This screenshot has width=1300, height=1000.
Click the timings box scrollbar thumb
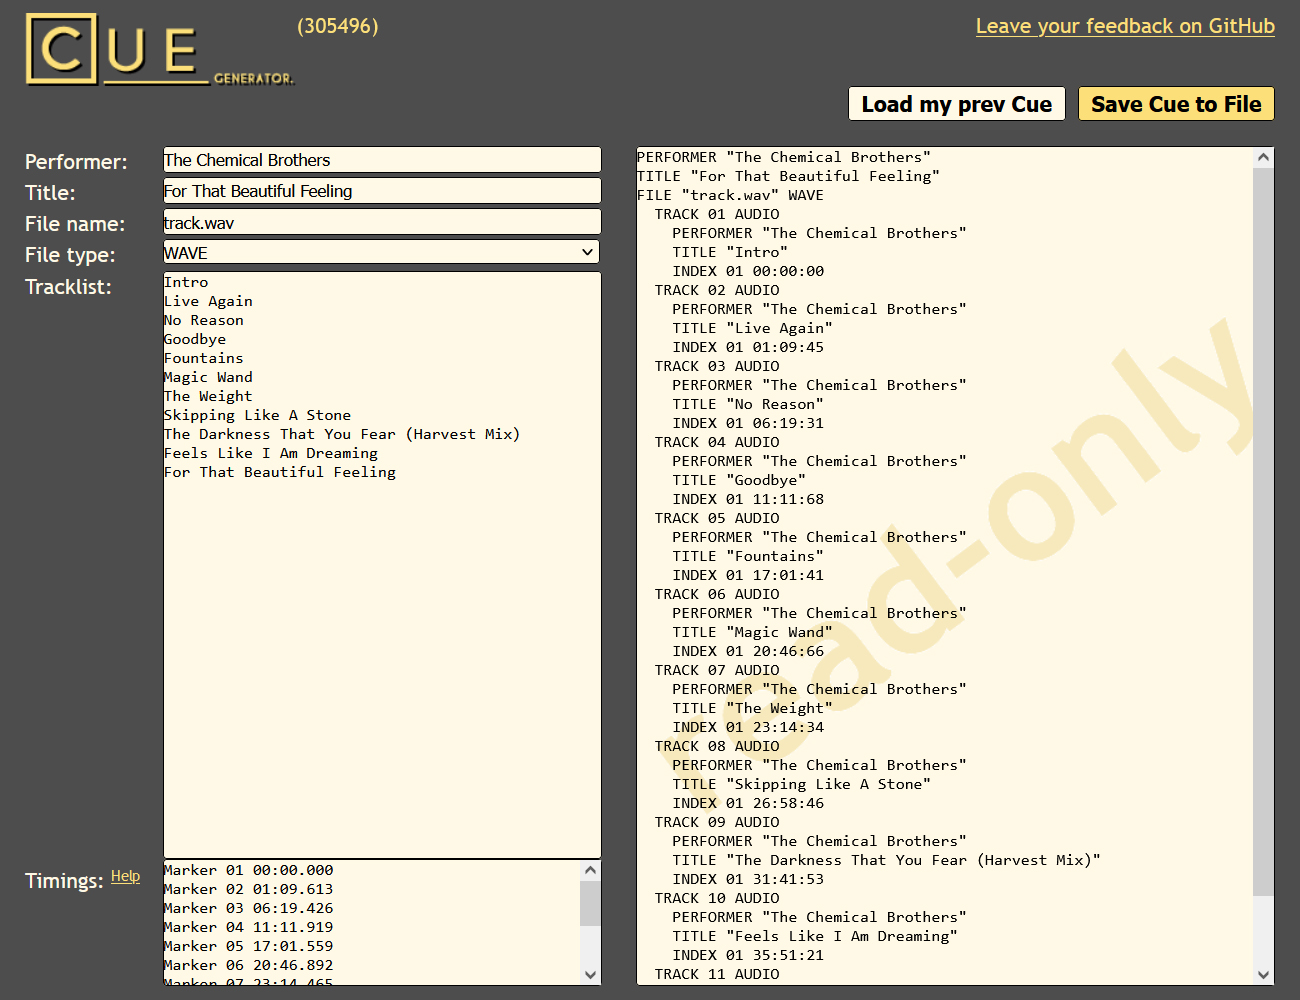pos(590,903)
